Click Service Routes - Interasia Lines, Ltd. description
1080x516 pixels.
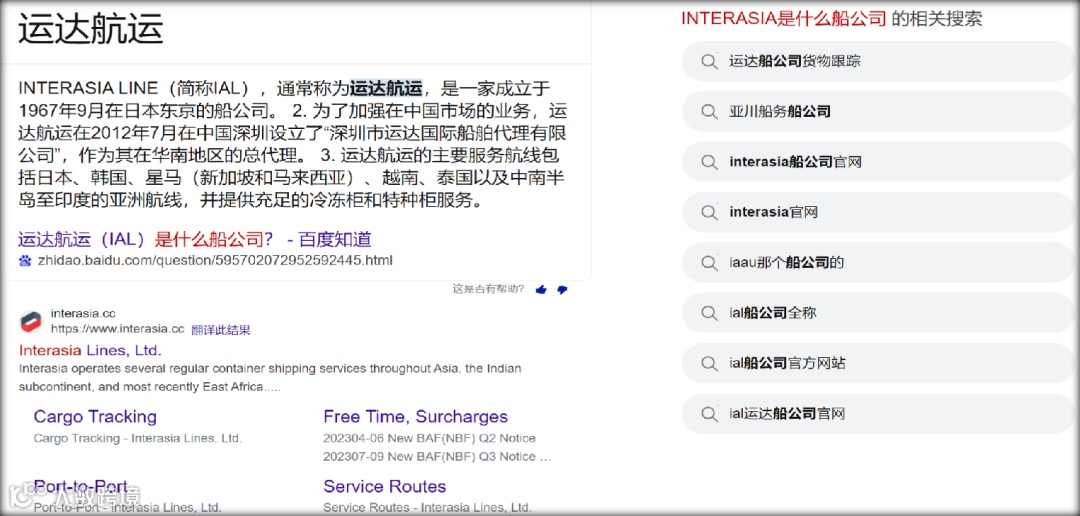(428, 508)
